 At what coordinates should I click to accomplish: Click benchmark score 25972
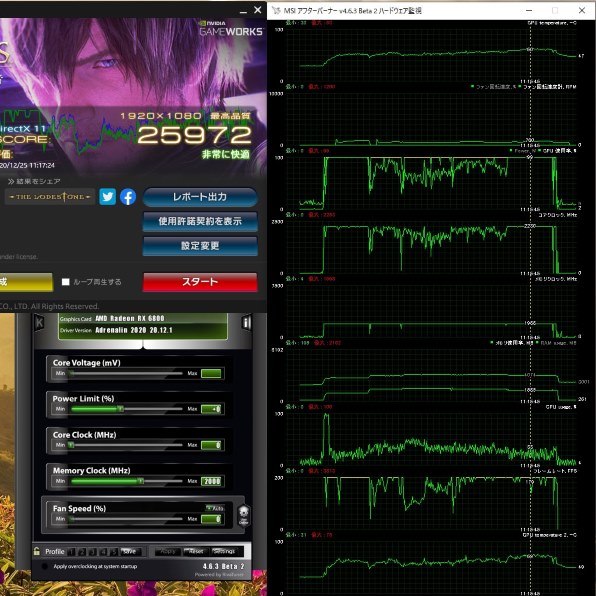[194, 135]
